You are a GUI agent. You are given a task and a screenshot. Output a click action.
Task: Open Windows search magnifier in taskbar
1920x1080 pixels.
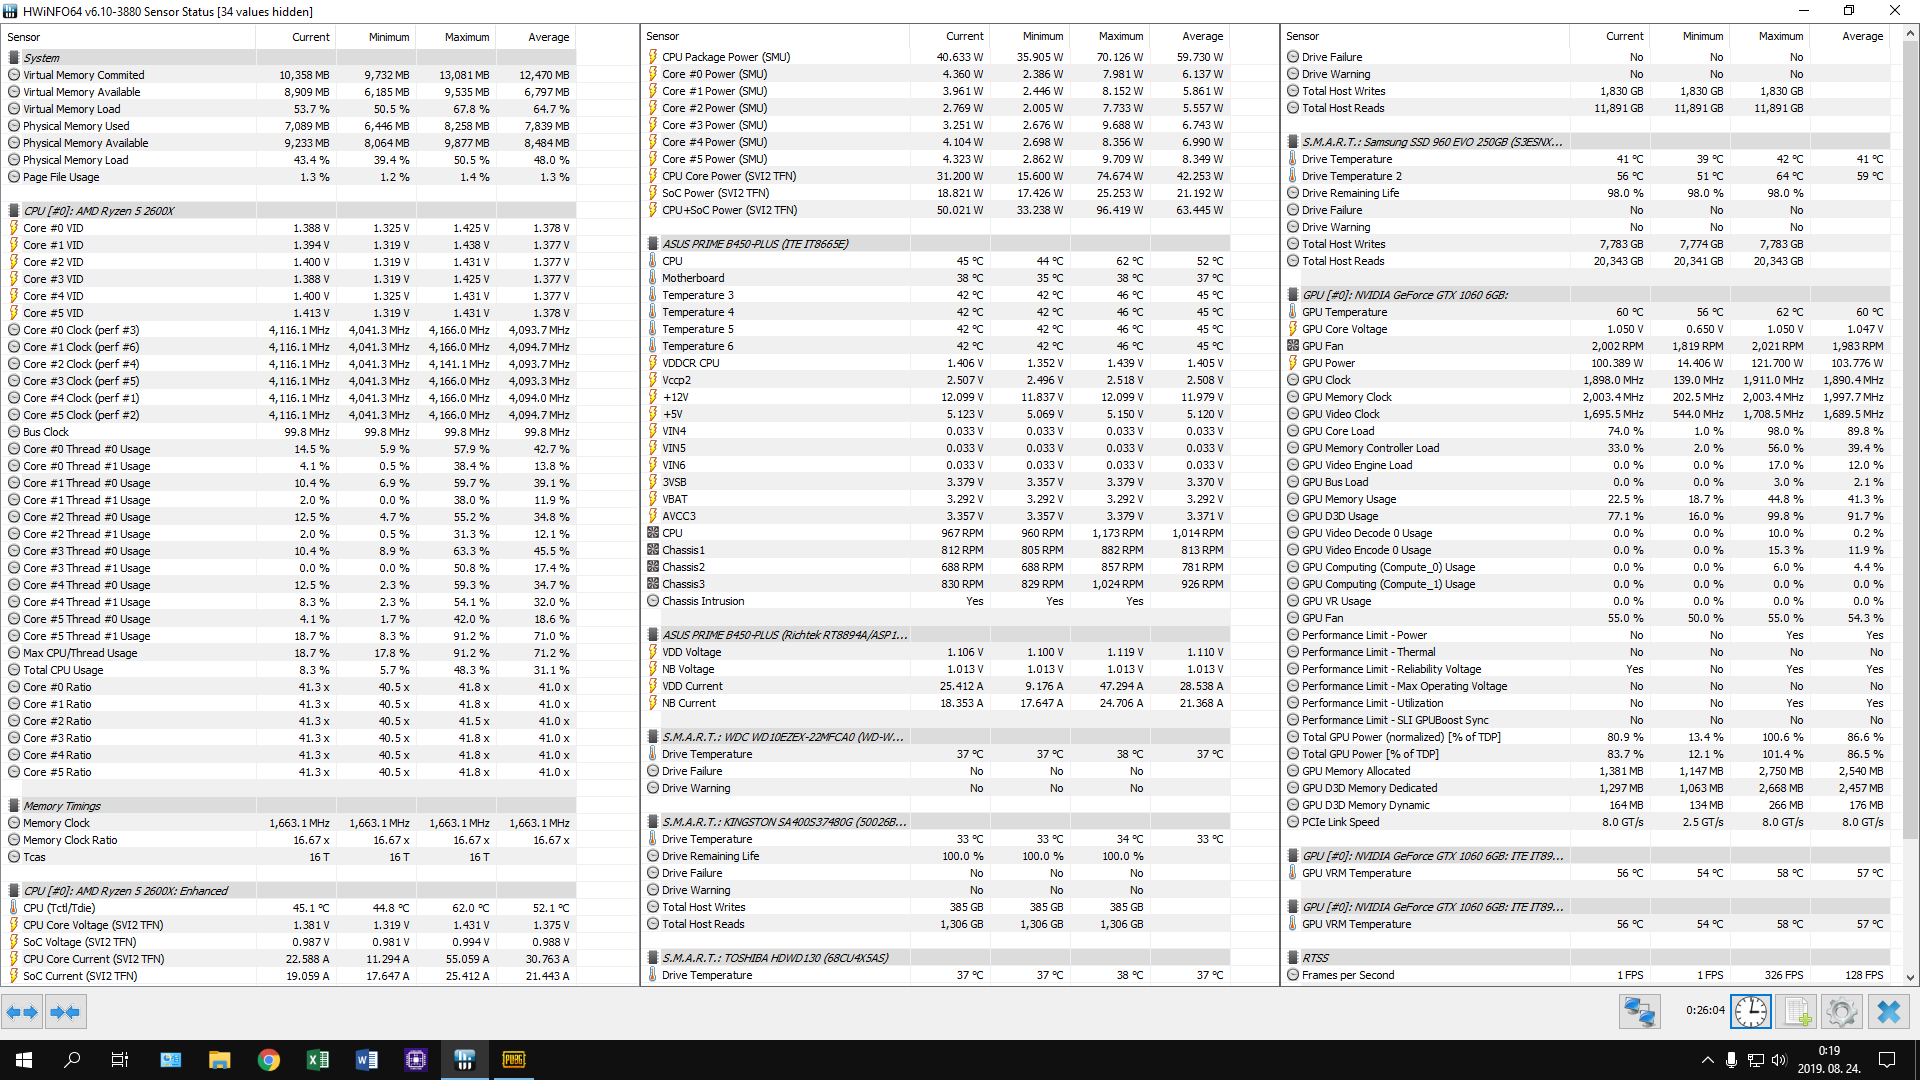pos(72,1060)
